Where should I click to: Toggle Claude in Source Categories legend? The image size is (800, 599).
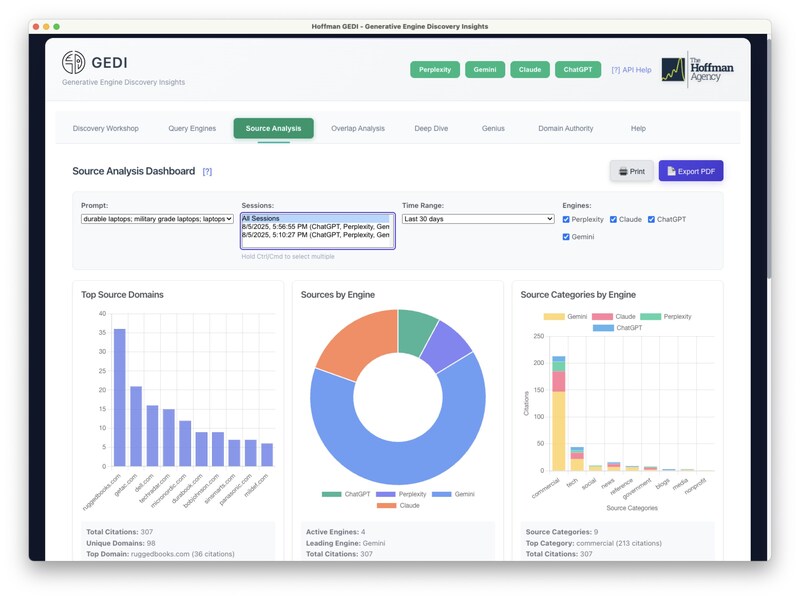tap(614, 317)
